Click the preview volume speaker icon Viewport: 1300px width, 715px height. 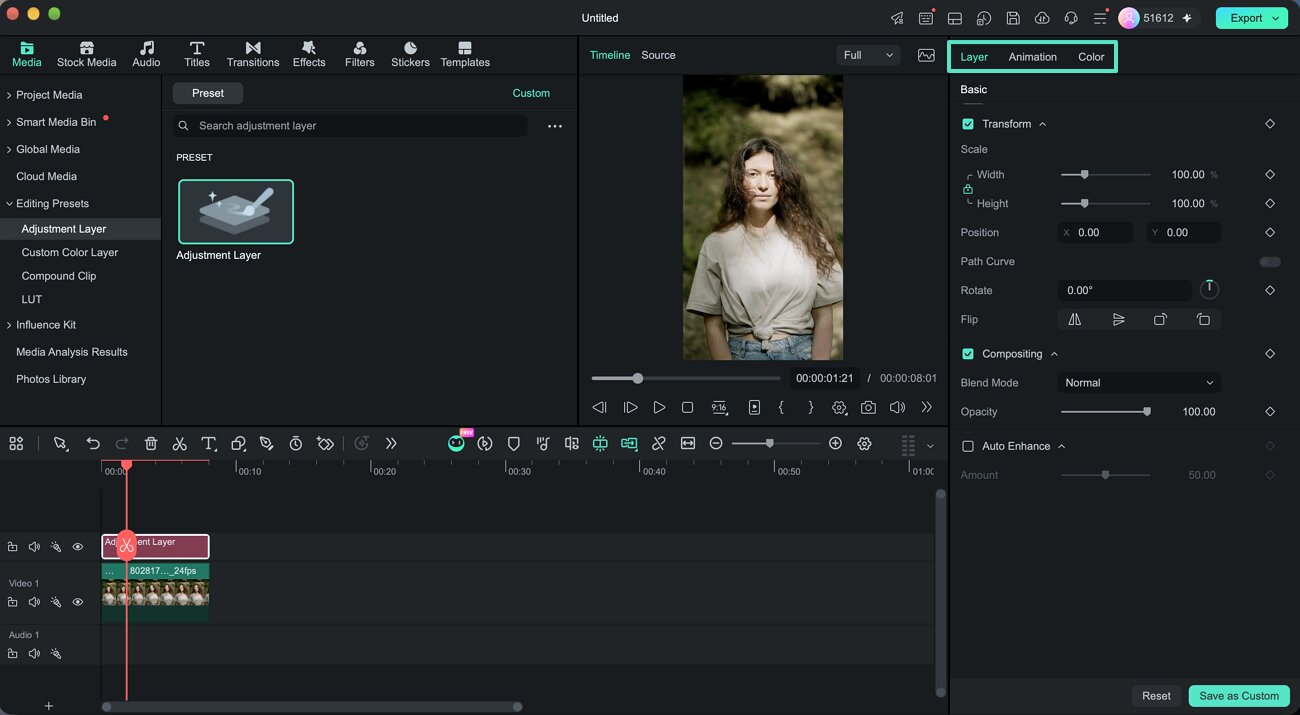(x=897, y=407)
